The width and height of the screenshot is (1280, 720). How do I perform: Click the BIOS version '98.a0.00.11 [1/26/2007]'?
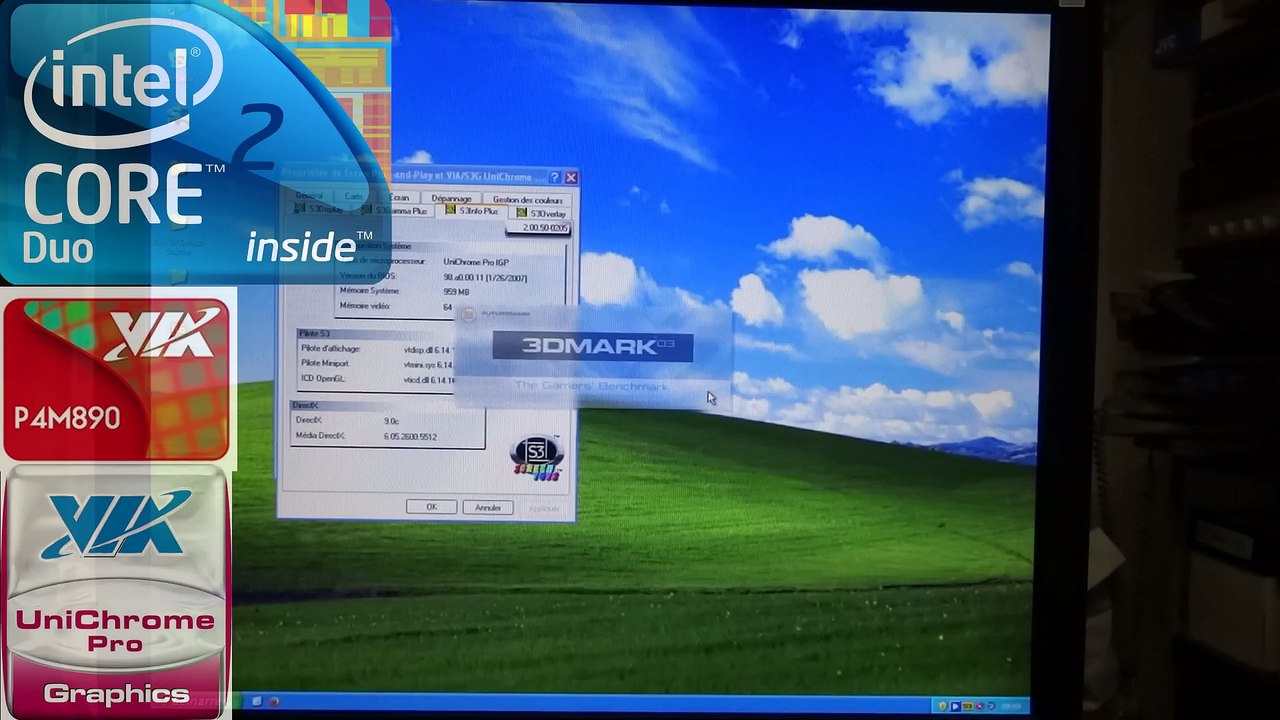tap(485, 278)
